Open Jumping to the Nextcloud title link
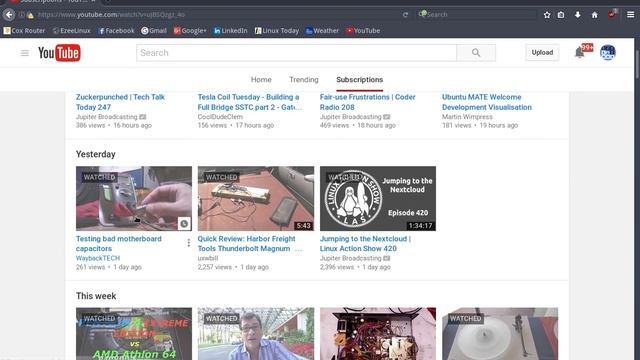Image resolution: width=640 pixels, height=360 pixels. point(365,244)
